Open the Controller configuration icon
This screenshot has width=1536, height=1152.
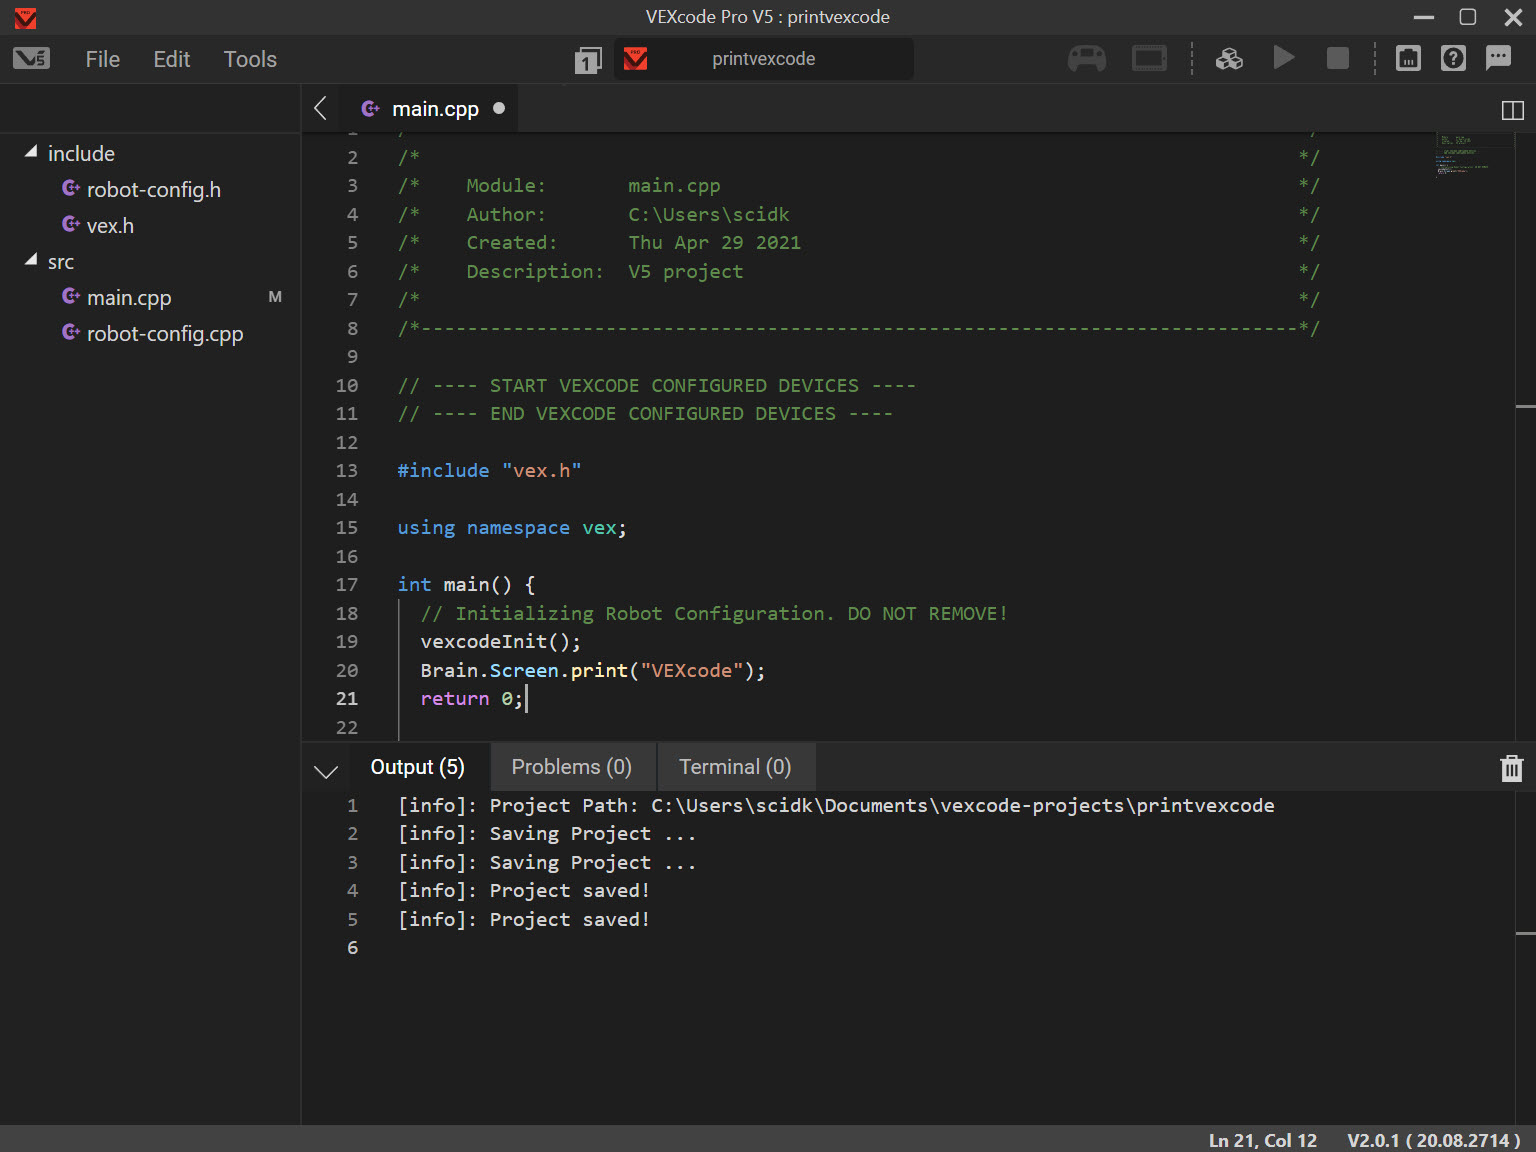pyautogui.click(x=1087, y=58)
